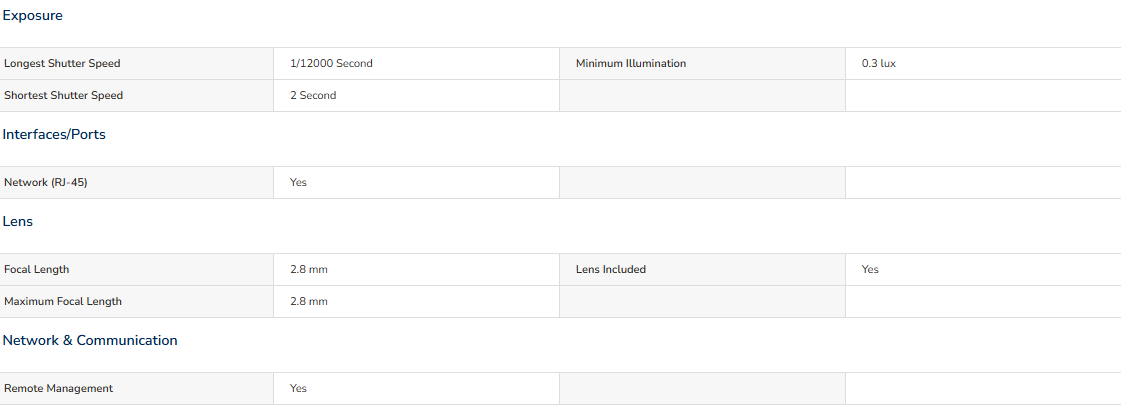Select the Remote Management label
Viewport: 1121px width, 408px height.
pos(59,389)
